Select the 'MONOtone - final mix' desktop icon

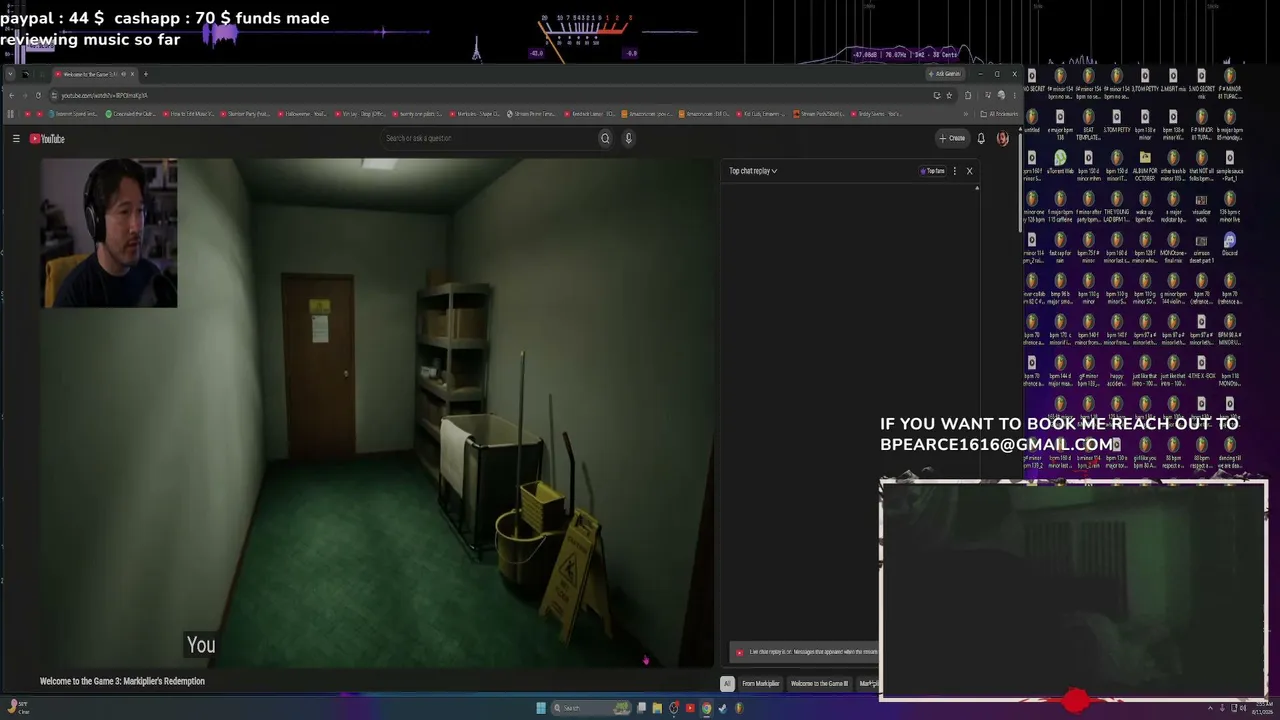pyautogui.click(x=1173, y=246)
